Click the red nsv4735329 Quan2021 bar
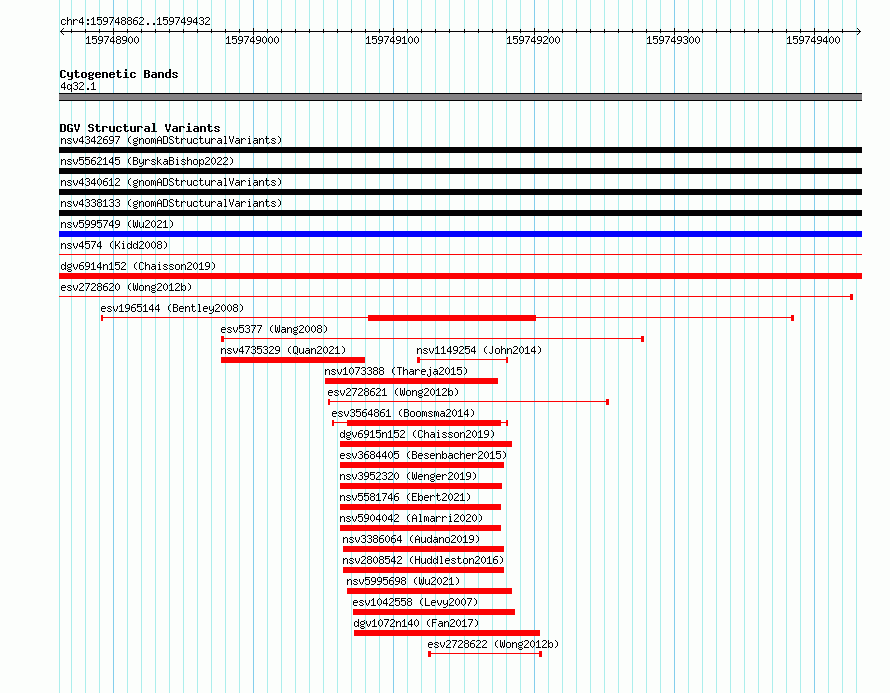Viewport: 890px width, 693px height. point(293,360)
